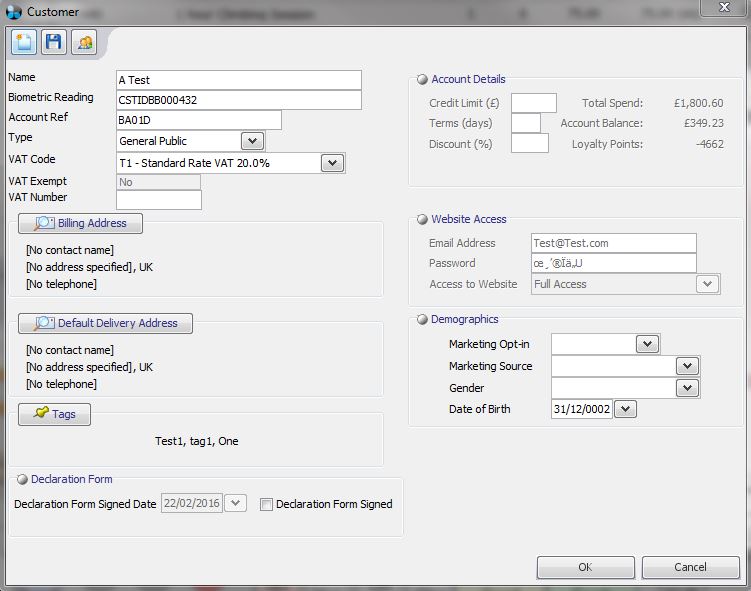751x591 pixels.
Task: Click the Website Access section bullet
Action: coord(422,219)
